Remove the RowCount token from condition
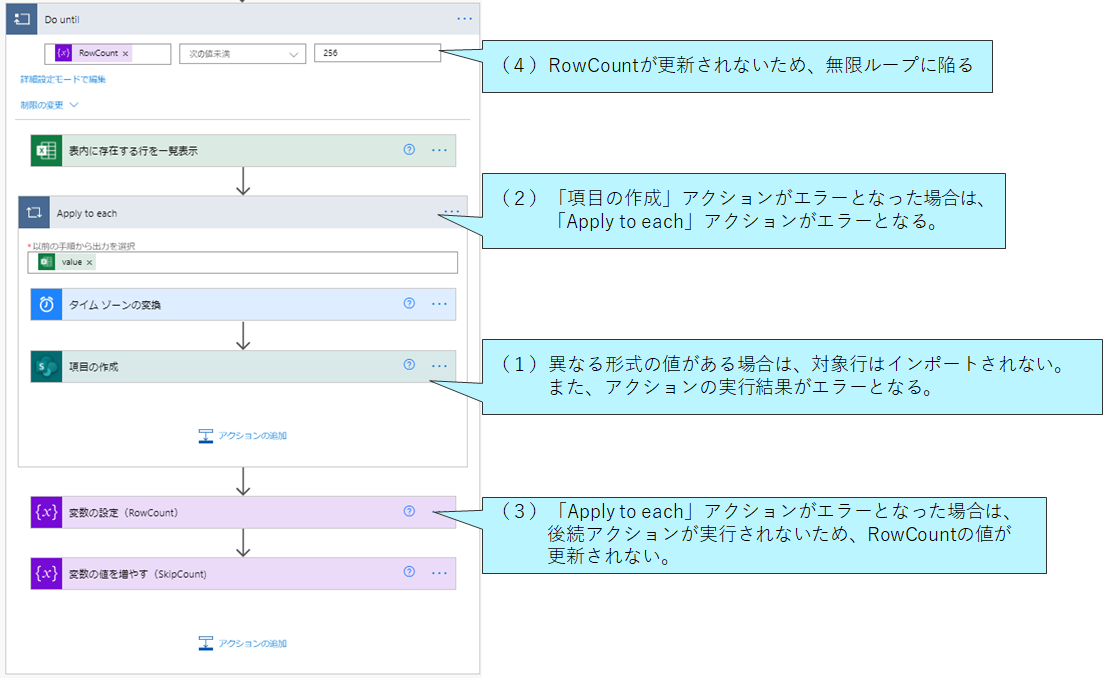The image size is (1103, 678). tap(126, 53)
